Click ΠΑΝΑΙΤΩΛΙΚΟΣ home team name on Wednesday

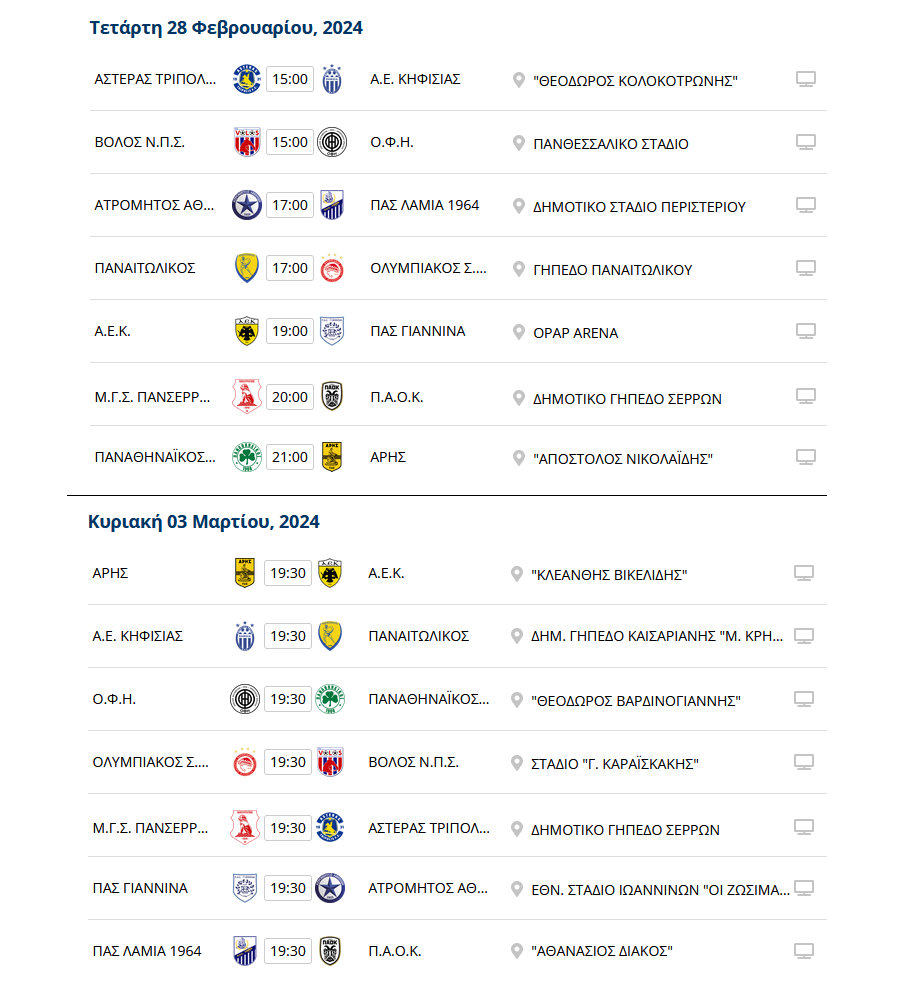pyautogui.click(x=145, y=268)
